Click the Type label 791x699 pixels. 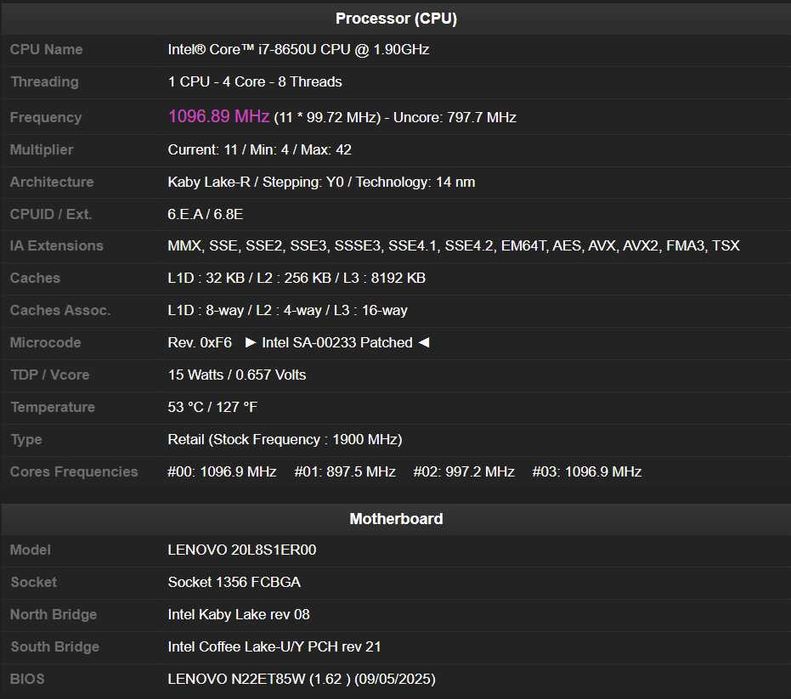tap(26, 440)
